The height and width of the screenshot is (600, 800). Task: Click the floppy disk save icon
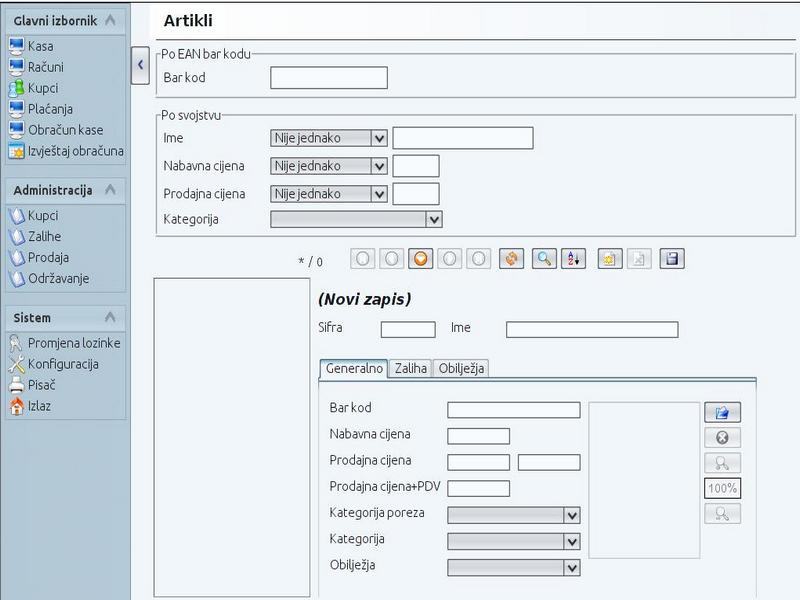coord(672,259)
